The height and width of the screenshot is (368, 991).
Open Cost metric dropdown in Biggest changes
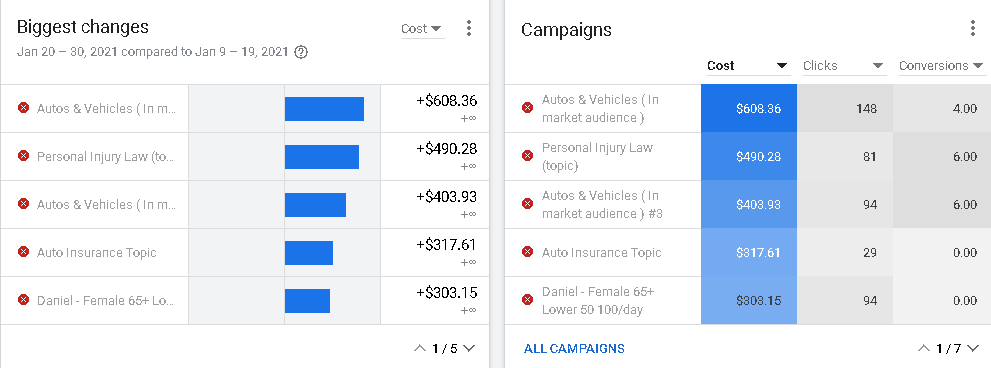(x=422, y=29)
